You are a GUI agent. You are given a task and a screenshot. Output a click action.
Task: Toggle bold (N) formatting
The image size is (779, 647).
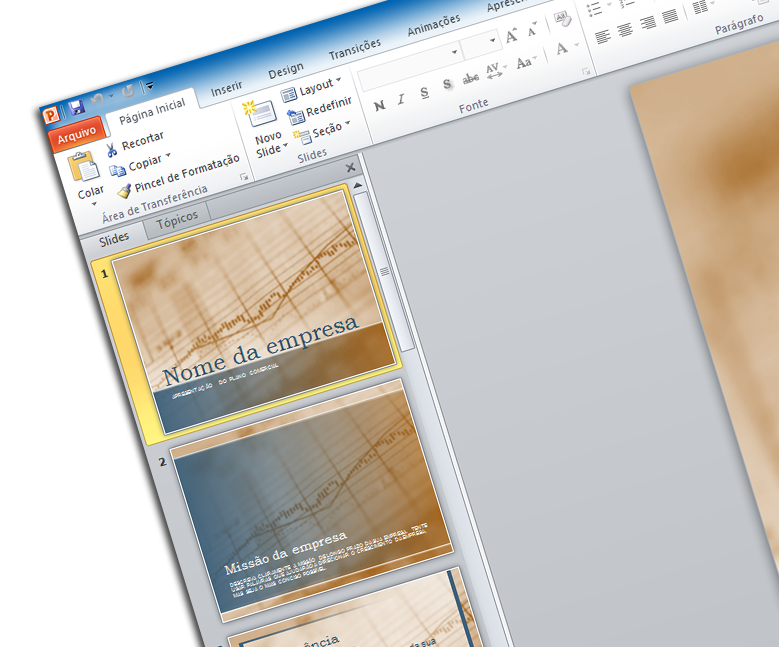click(x=379, y=105)
